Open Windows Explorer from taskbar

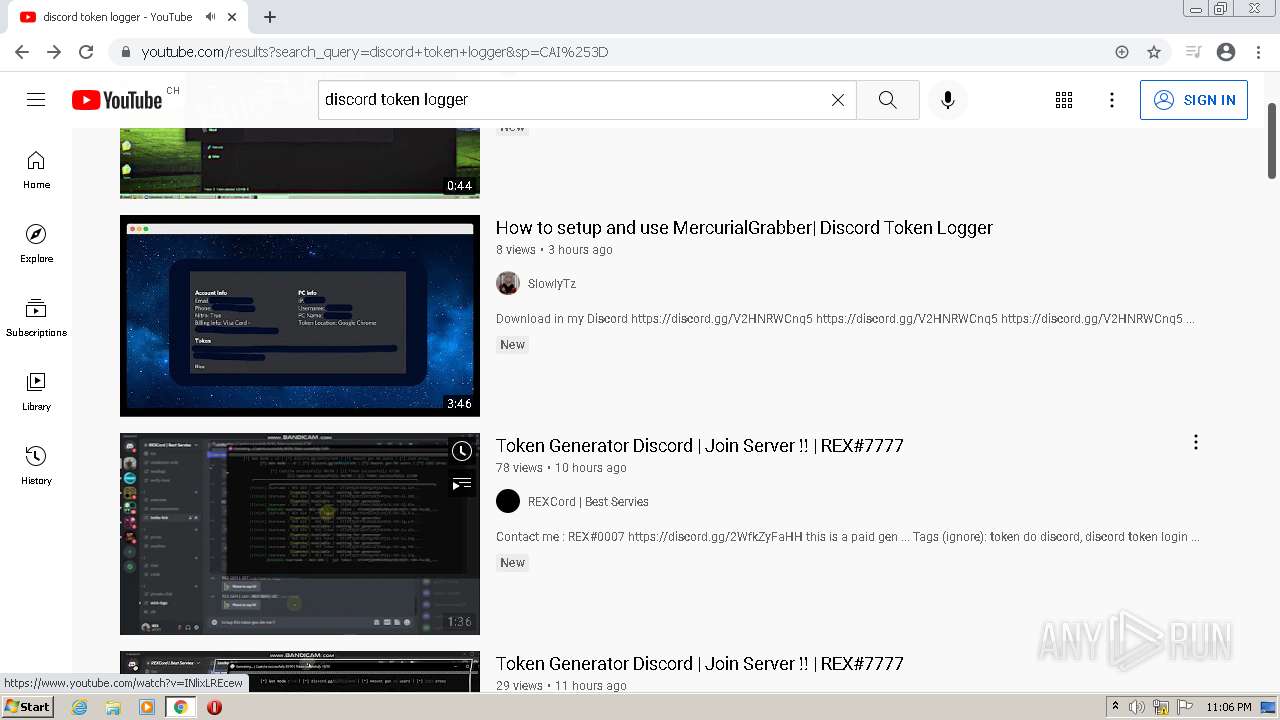[113, 707]
